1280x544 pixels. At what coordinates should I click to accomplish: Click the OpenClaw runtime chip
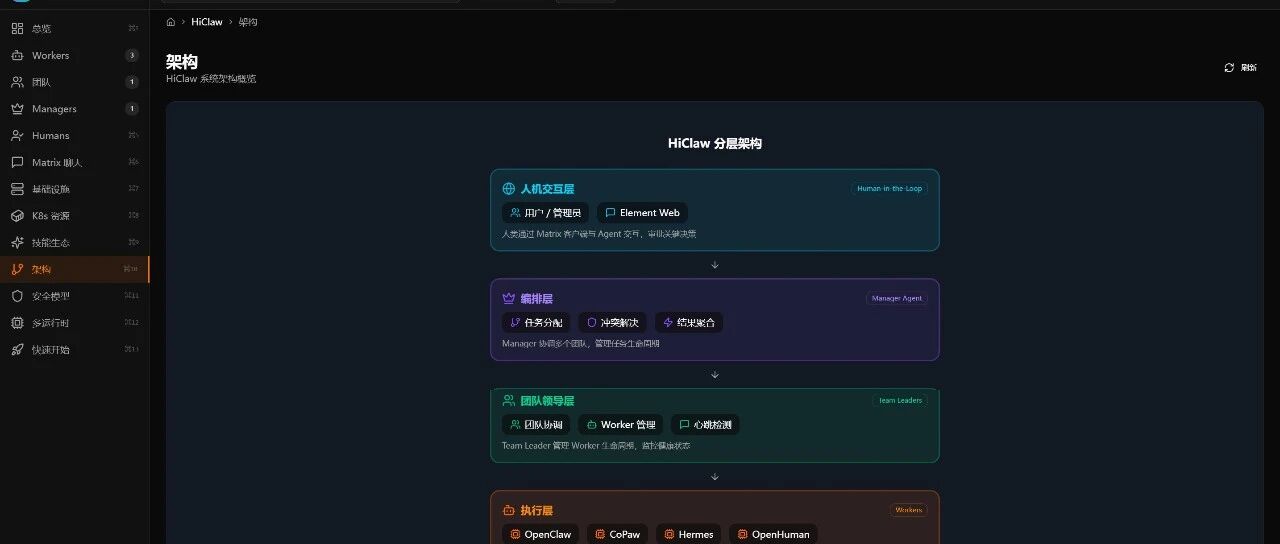540,534
